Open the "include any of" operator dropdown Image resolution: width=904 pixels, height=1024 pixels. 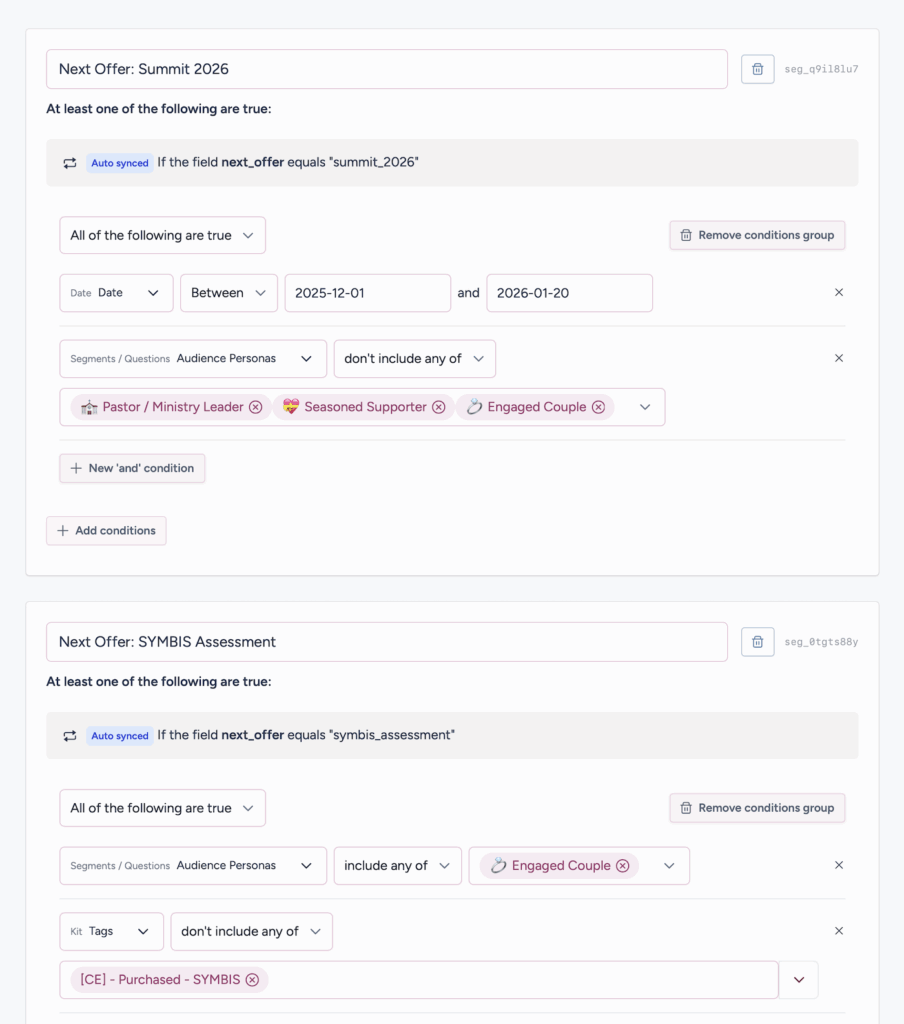(x=397, y=866)
